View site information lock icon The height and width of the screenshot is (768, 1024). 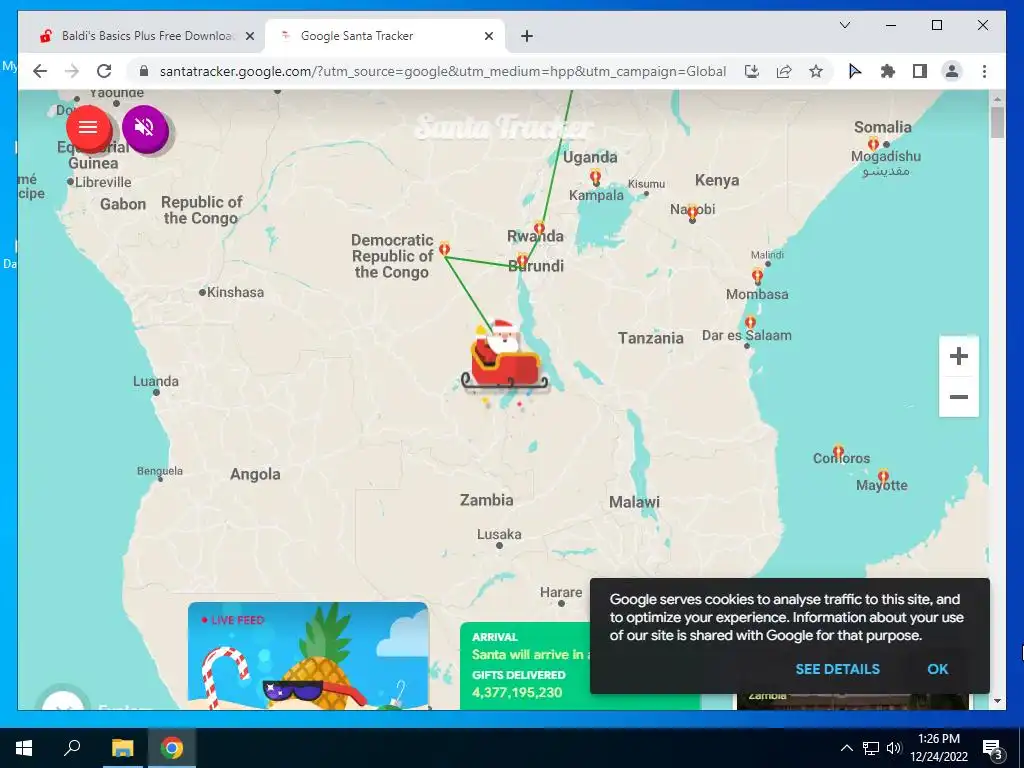coord(144,71)
